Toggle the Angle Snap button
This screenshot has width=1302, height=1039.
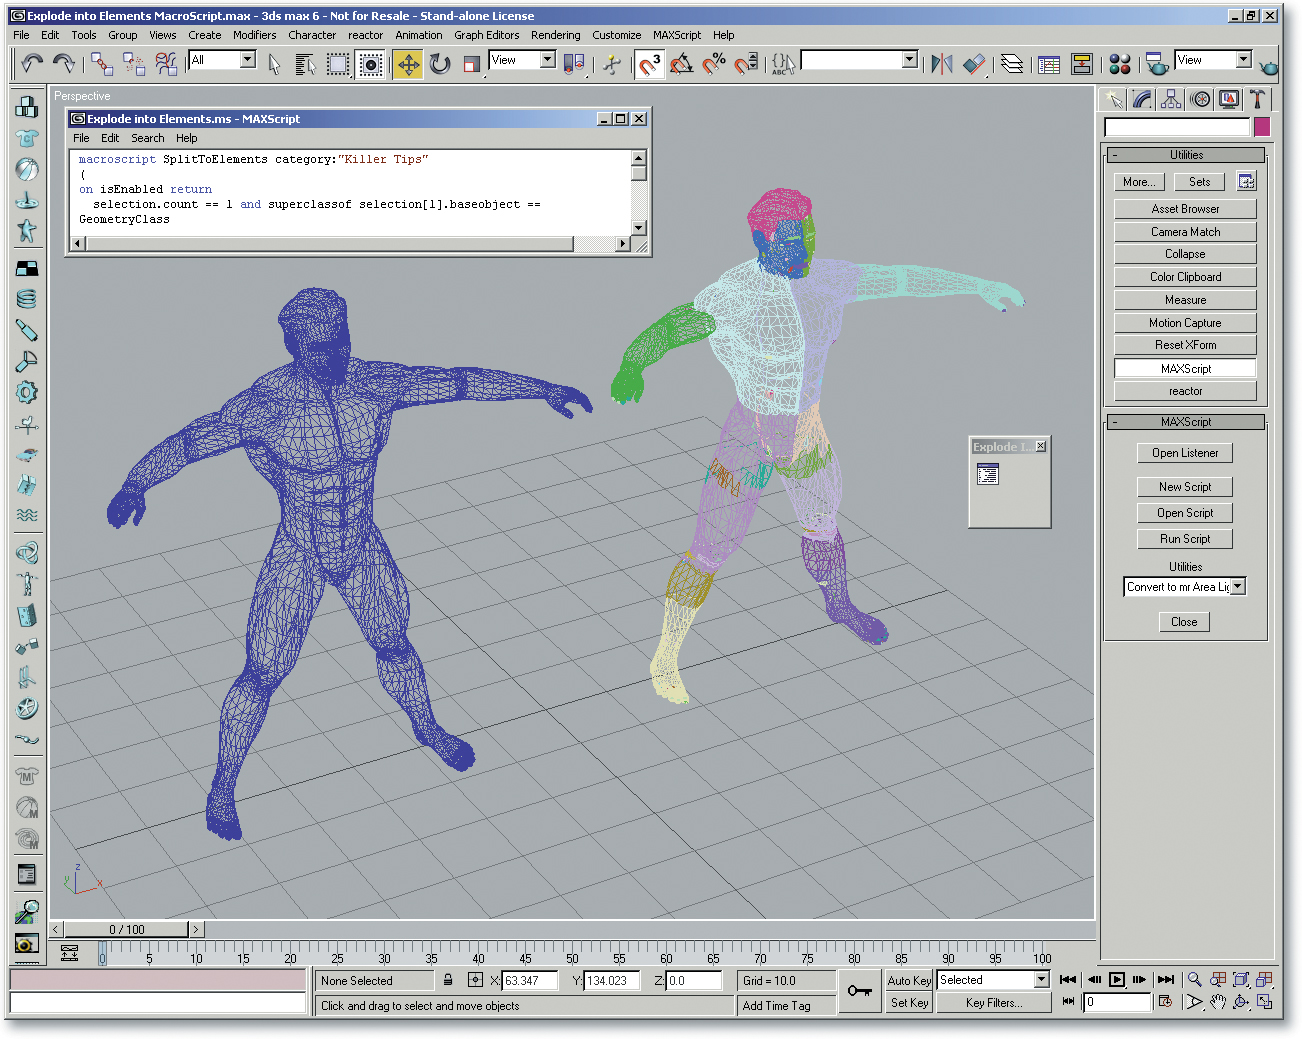click(682, 64)
